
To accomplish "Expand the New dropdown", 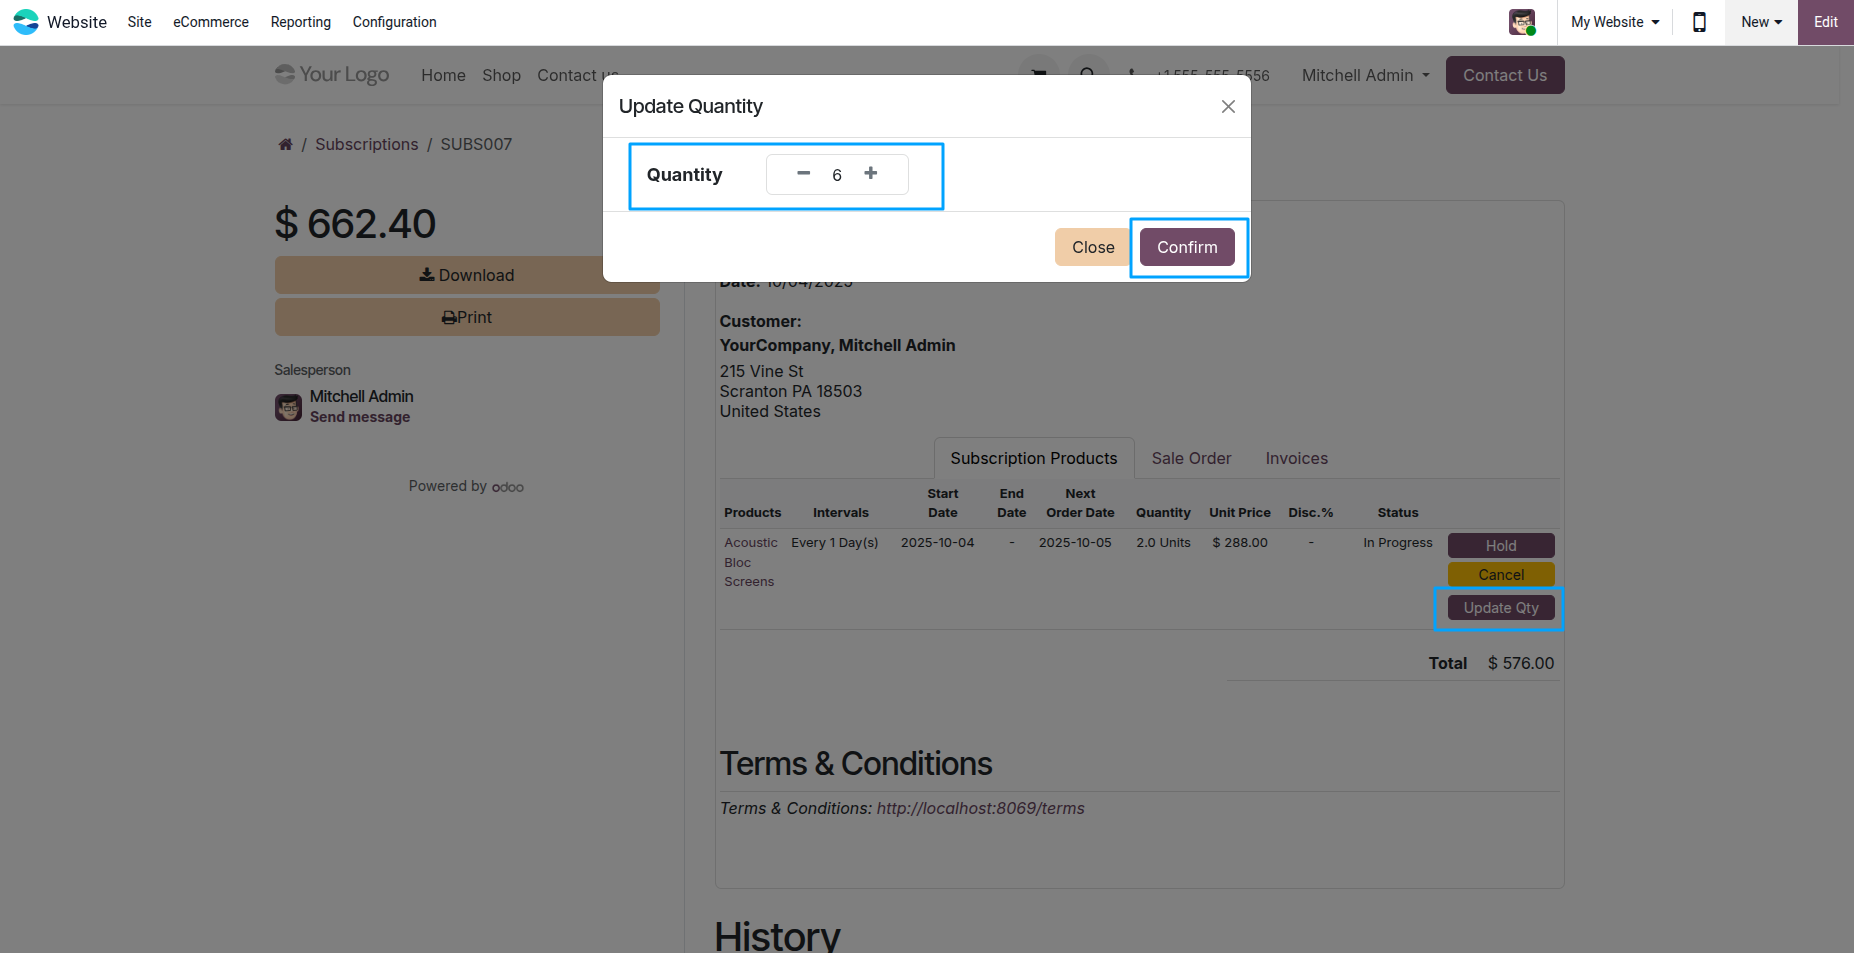I will (1761, 22).
